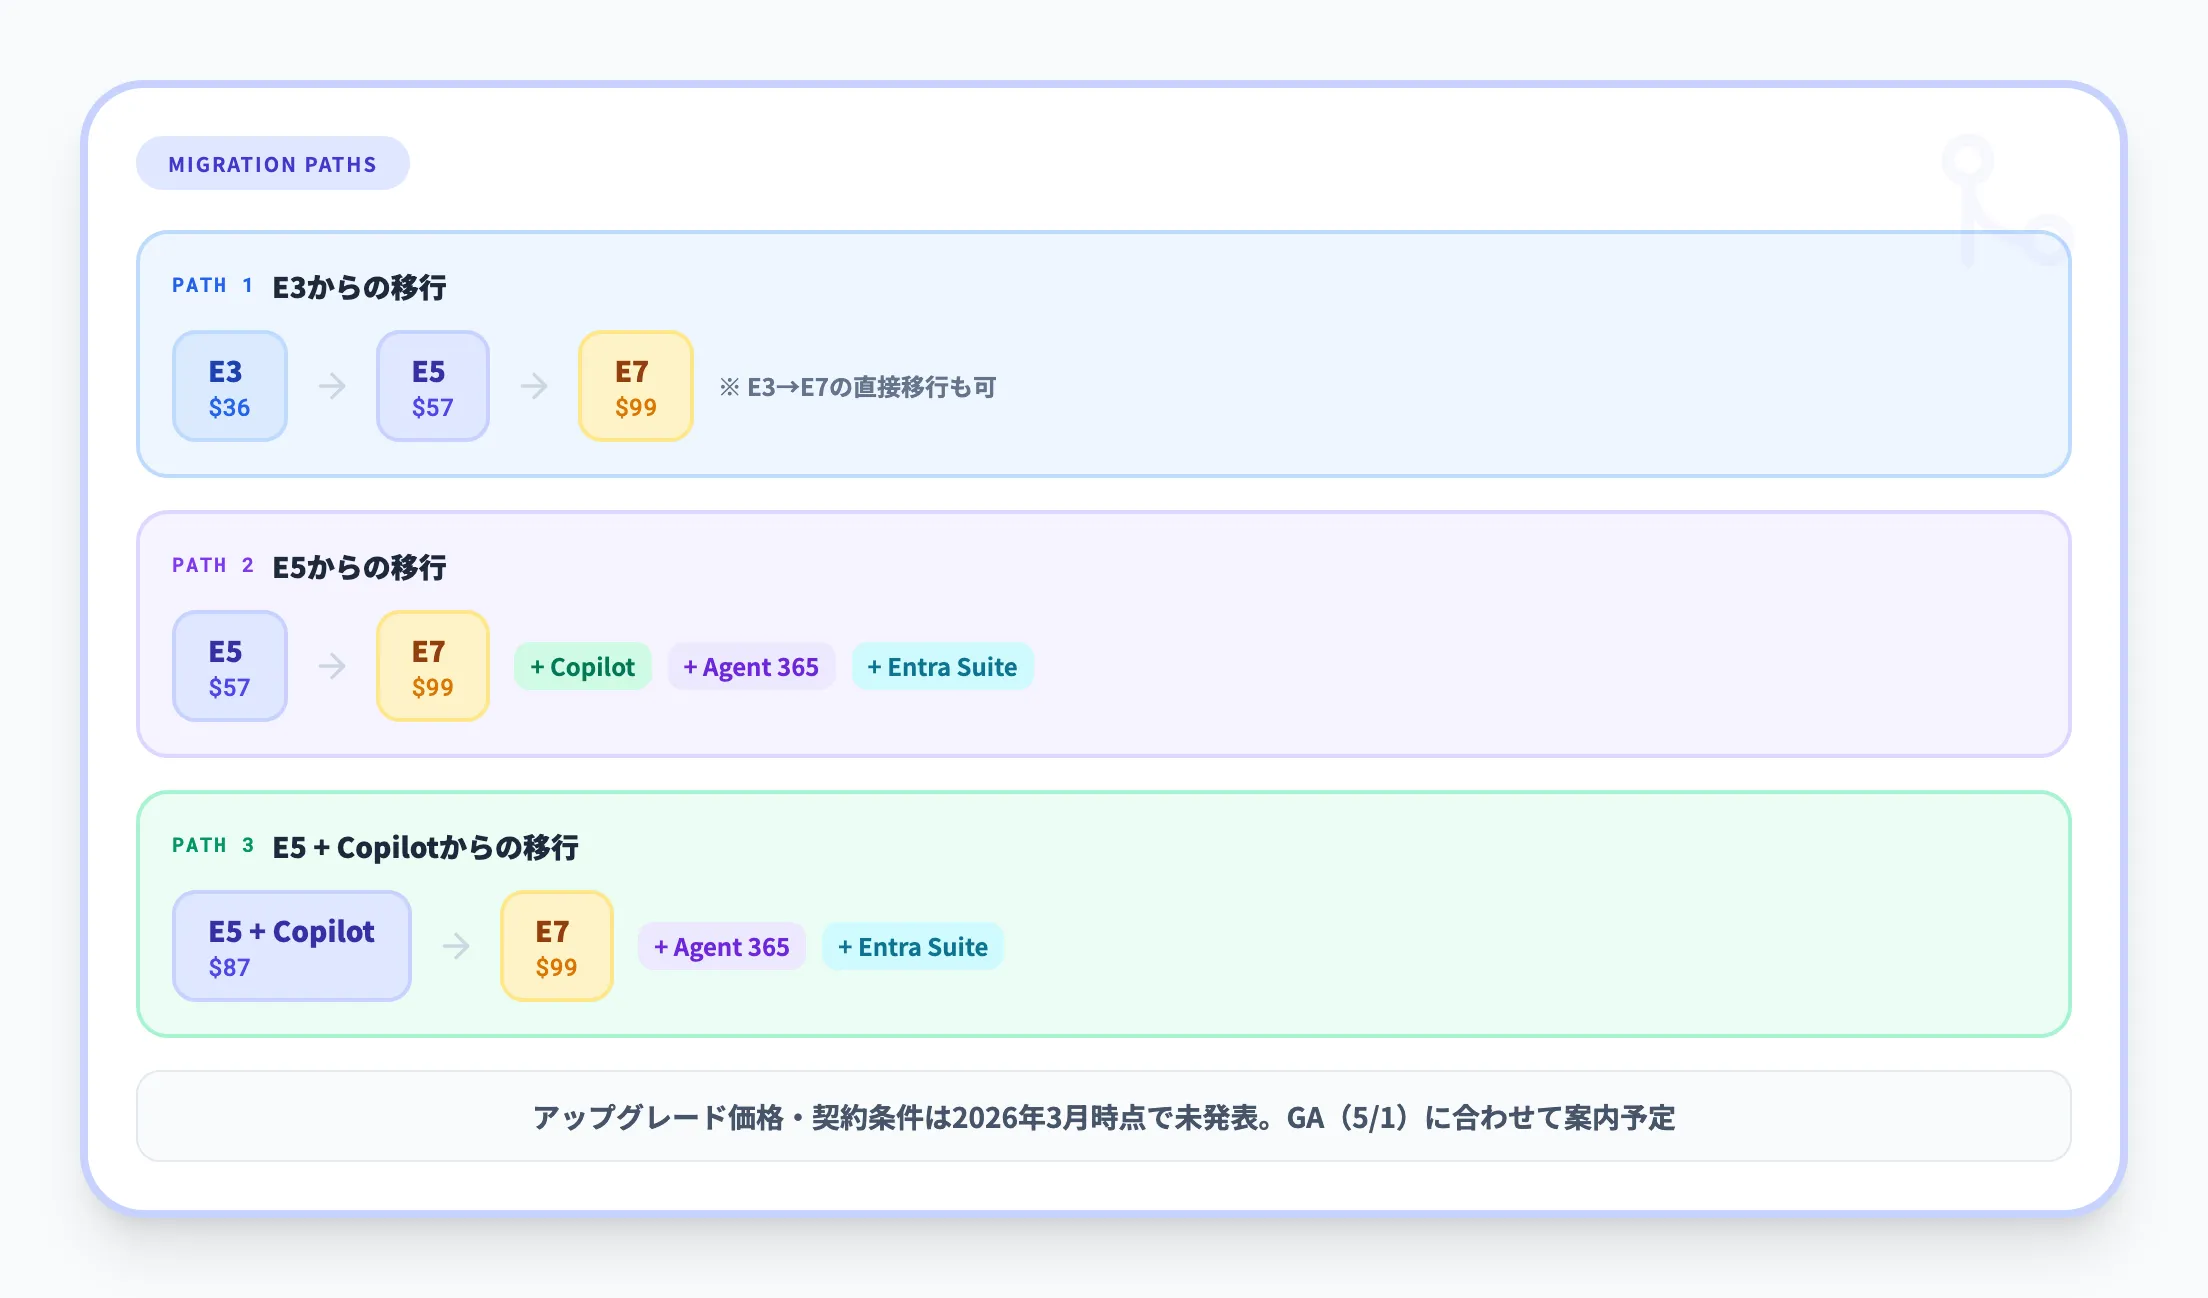The width and height of the screenshot is (2208, 1298).
Task: Click the green + Copilot chip
Action: pyautogui.click(x=582, y=667)
